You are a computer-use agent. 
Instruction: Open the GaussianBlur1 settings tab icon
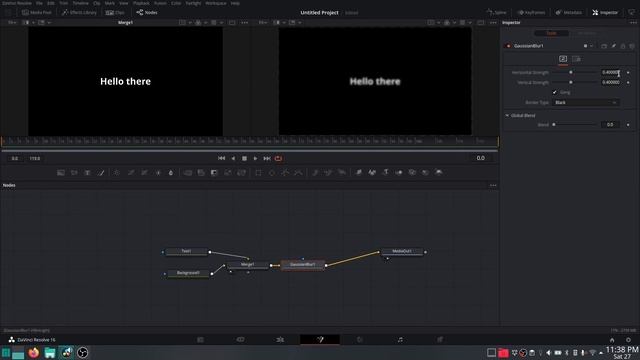(576, 59)
